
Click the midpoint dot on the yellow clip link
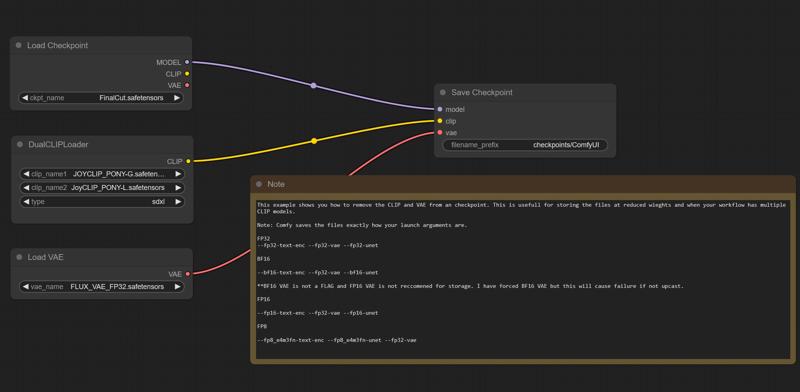(314, 141)
